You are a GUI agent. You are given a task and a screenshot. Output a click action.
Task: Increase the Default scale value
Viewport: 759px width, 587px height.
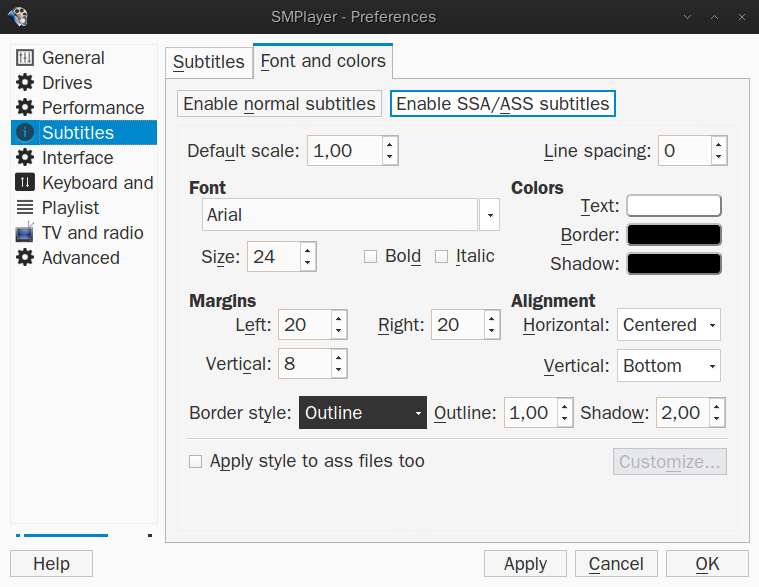(x=390, y=144)
